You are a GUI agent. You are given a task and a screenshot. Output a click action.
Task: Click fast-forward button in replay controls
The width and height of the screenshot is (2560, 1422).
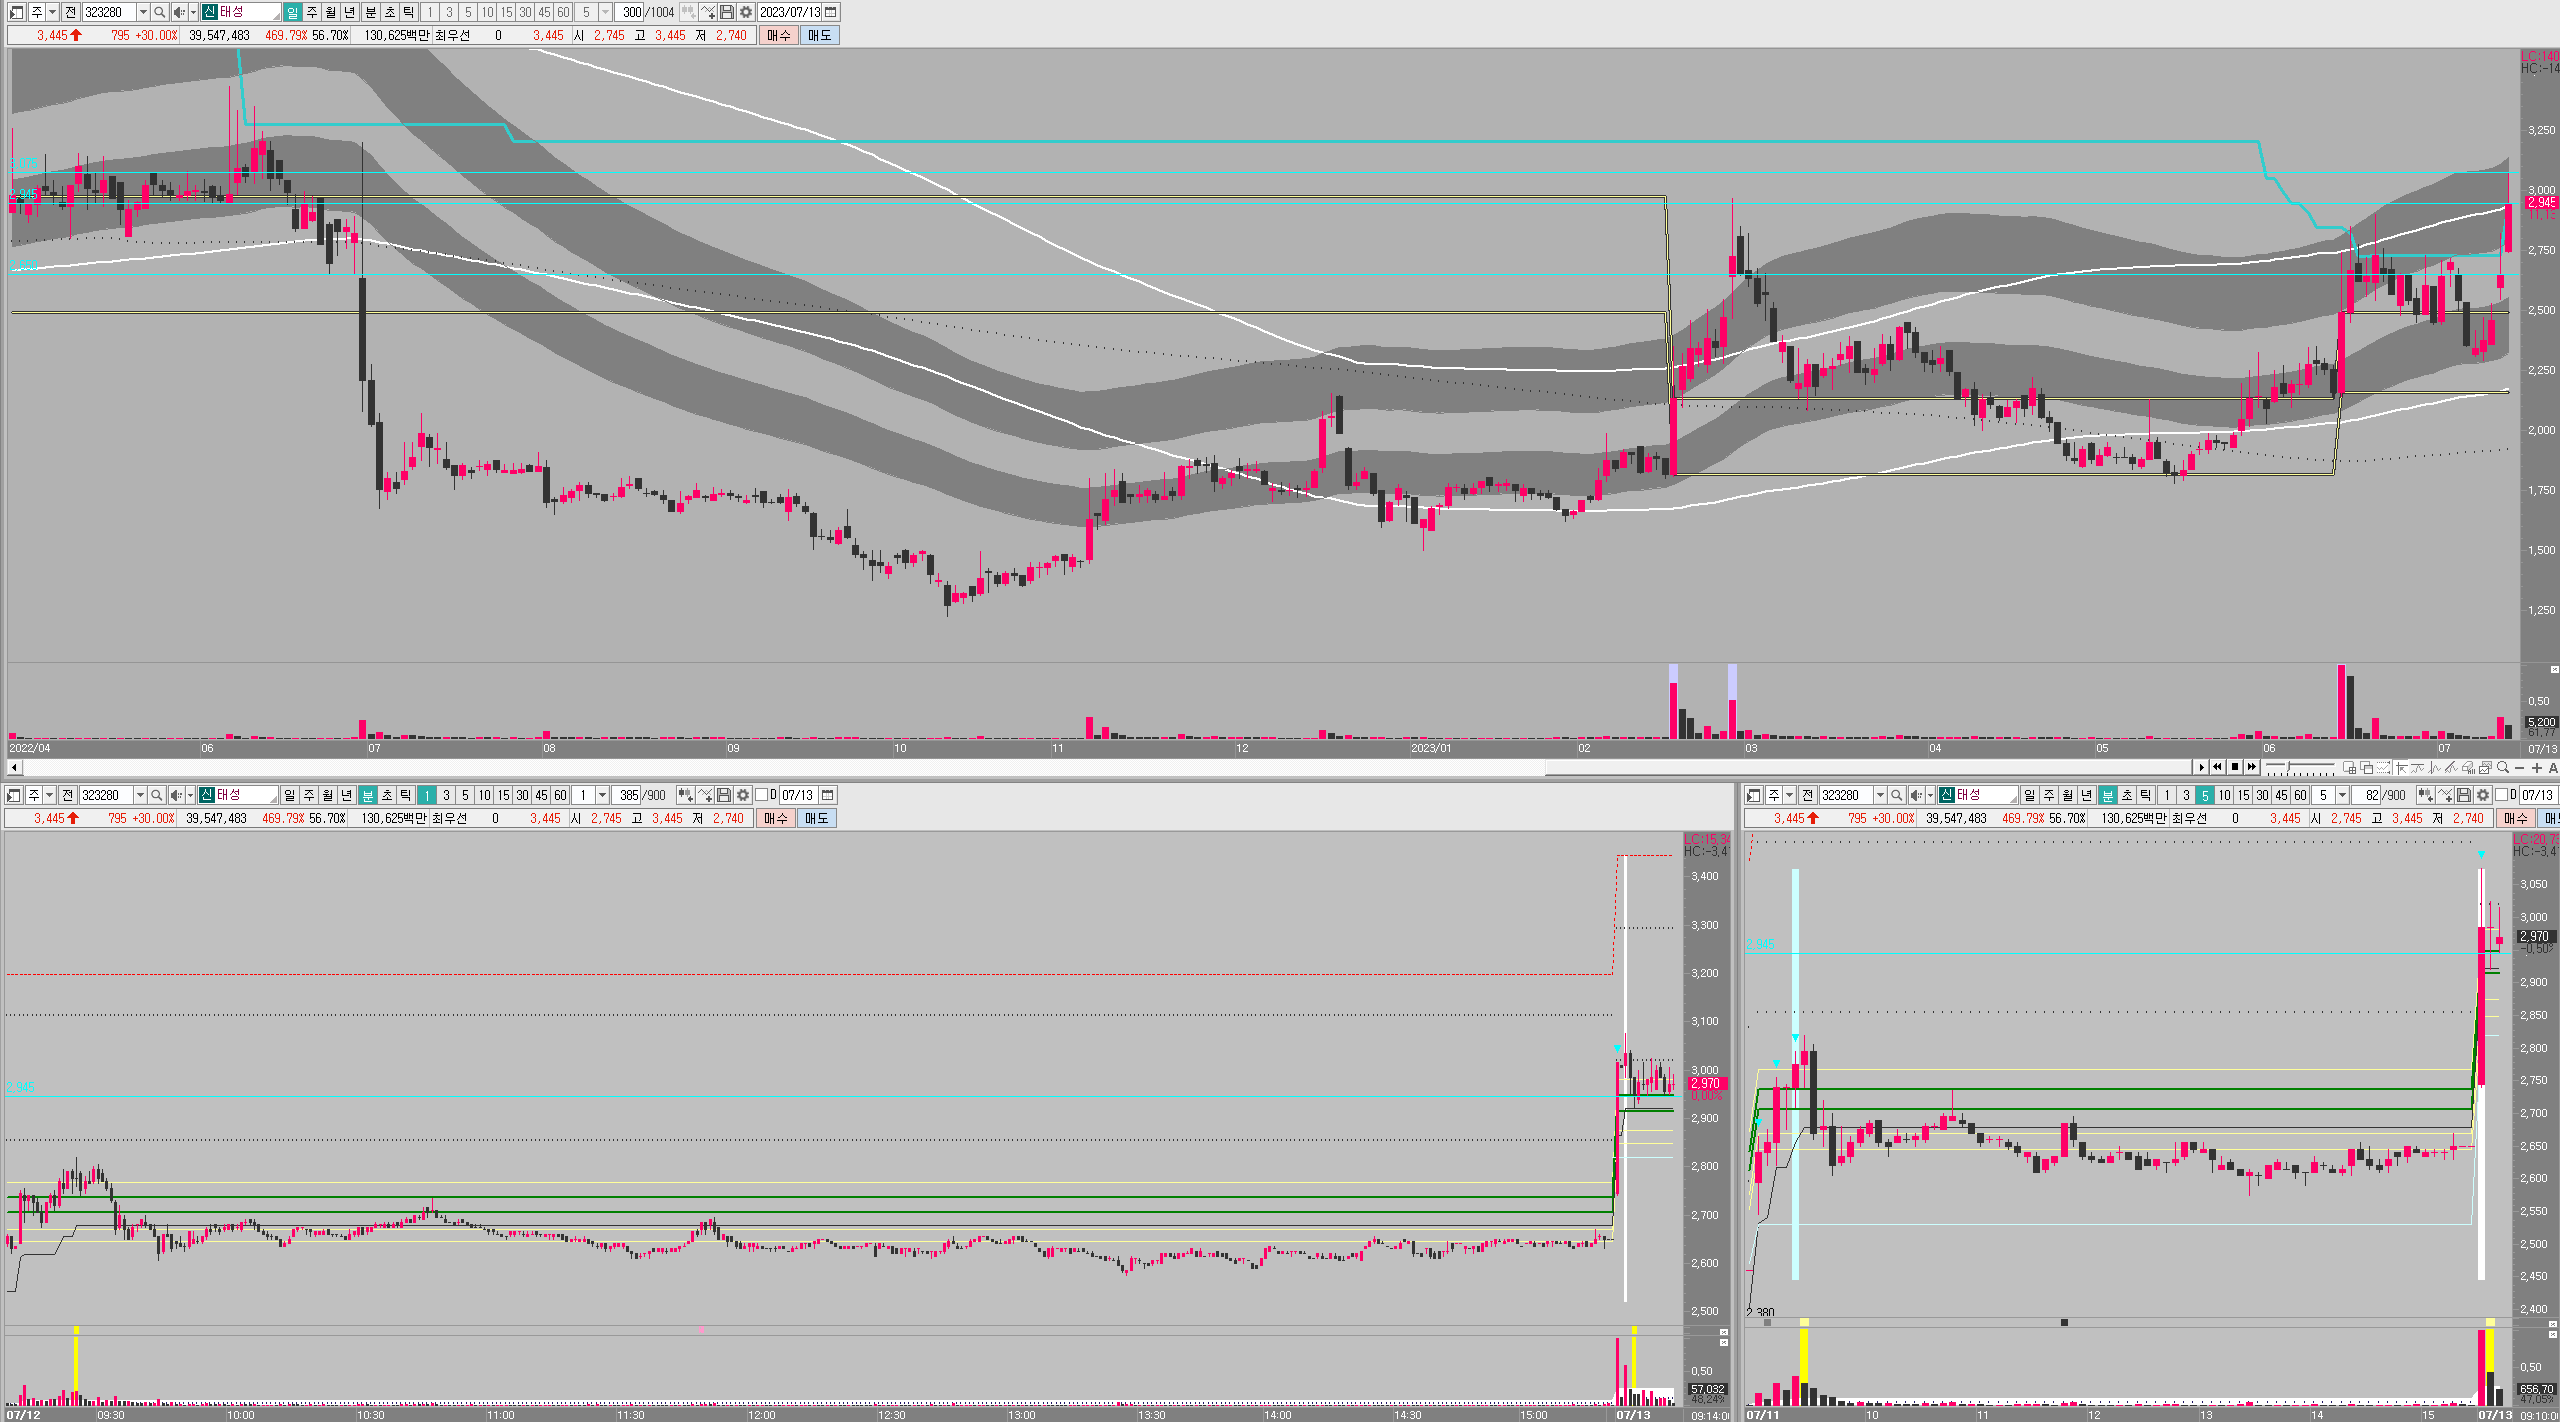2251,767
